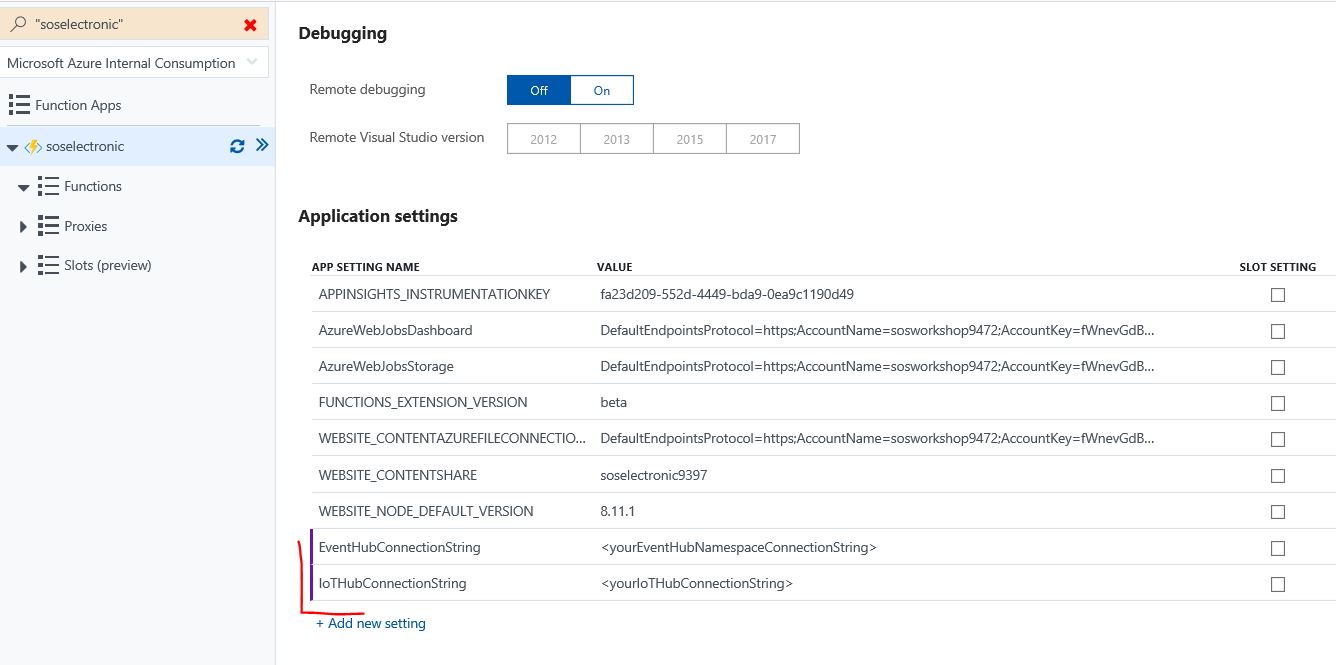
Task: Click AzureWebJobsDashboard connection string value
Action: tap(879, 330)
